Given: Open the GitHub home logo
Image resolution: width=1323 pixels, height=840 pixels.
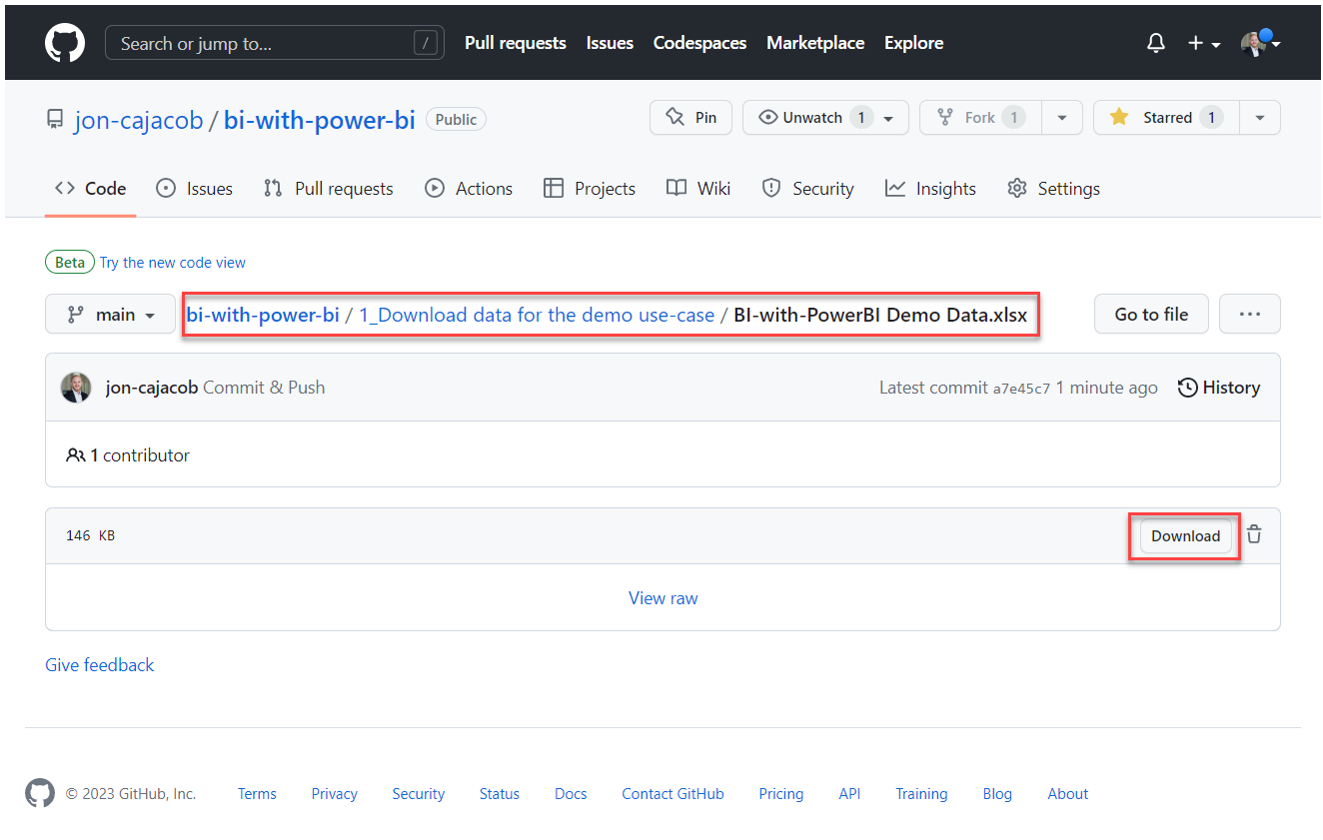Looking at the screenshot, I should coord(66,43).
